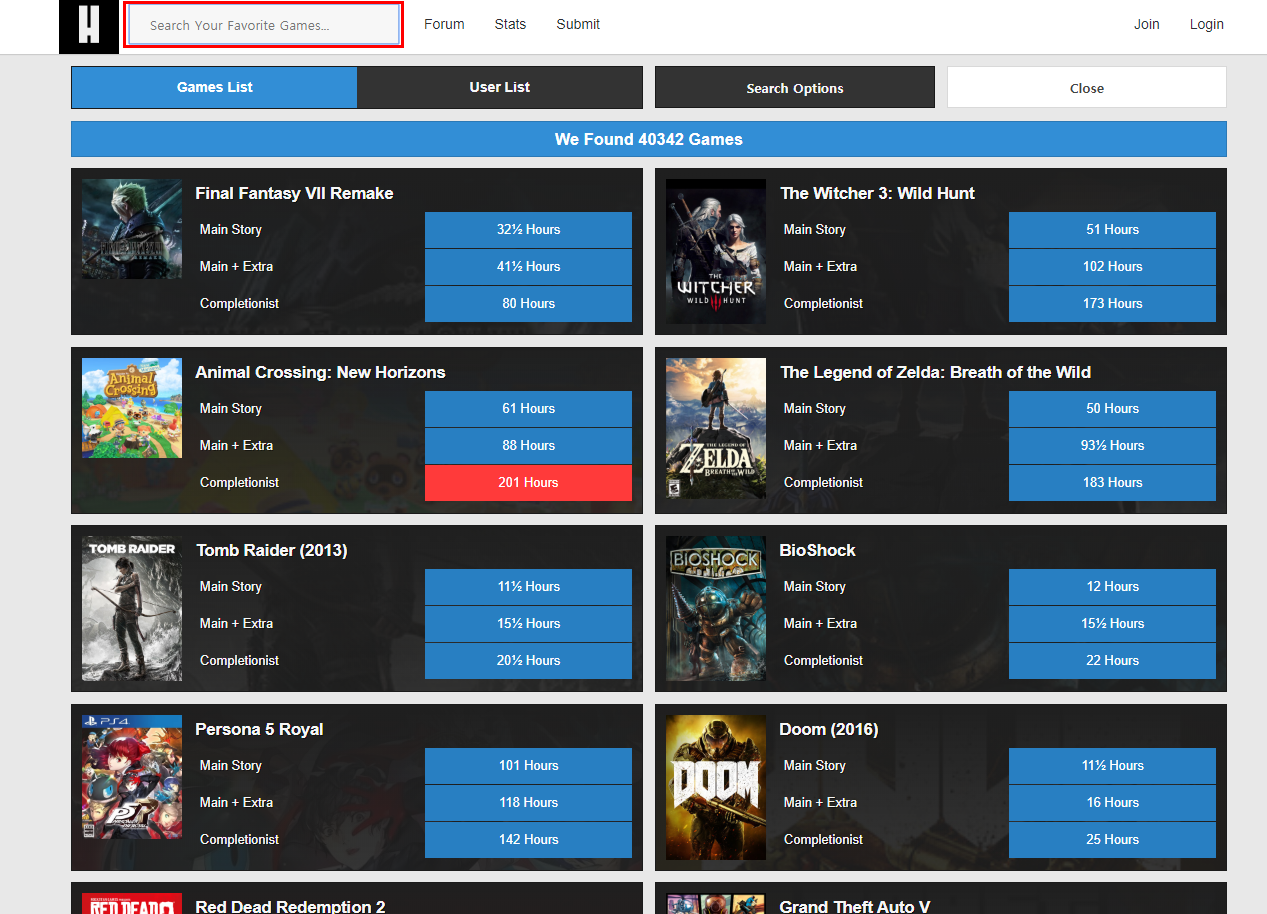Image resolution: width=1267 pixels, height=914 pixels.
Task: Click the Close button
Action: [1087, 87]
